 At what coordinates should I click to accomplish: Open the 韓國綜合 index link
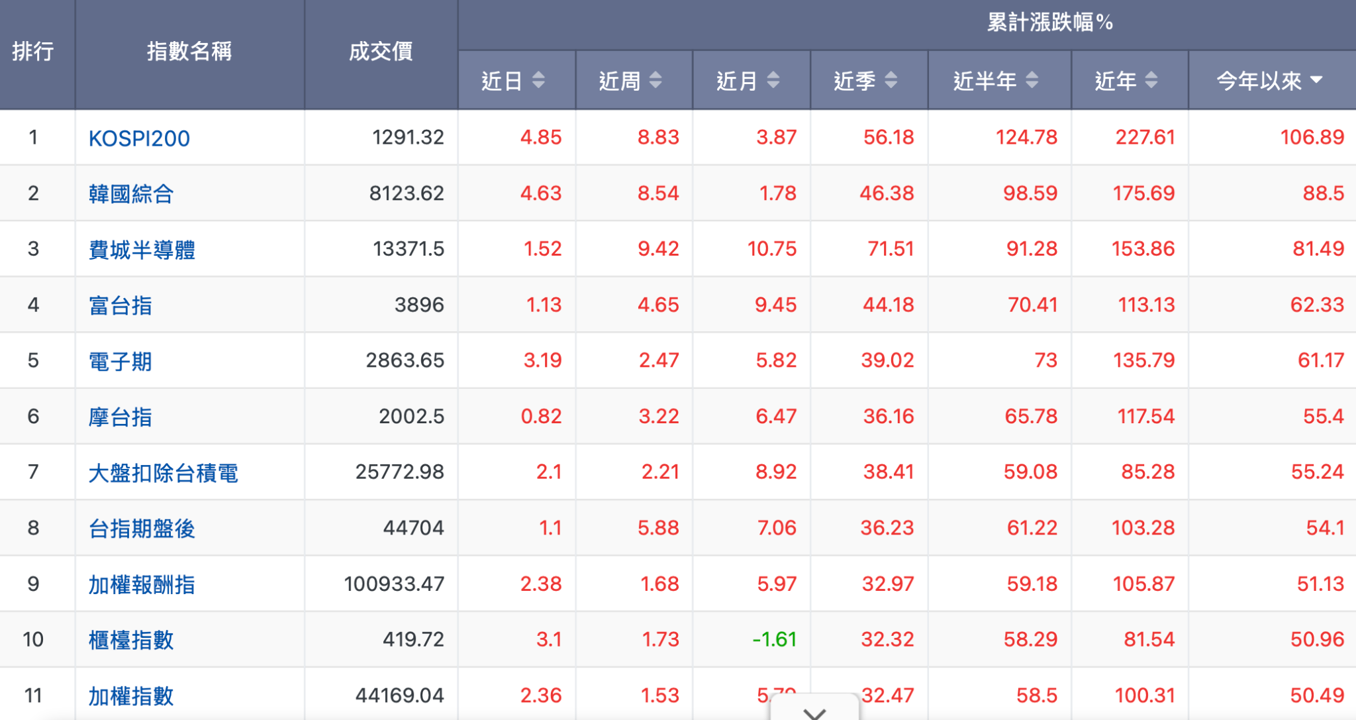pos(131,194)
